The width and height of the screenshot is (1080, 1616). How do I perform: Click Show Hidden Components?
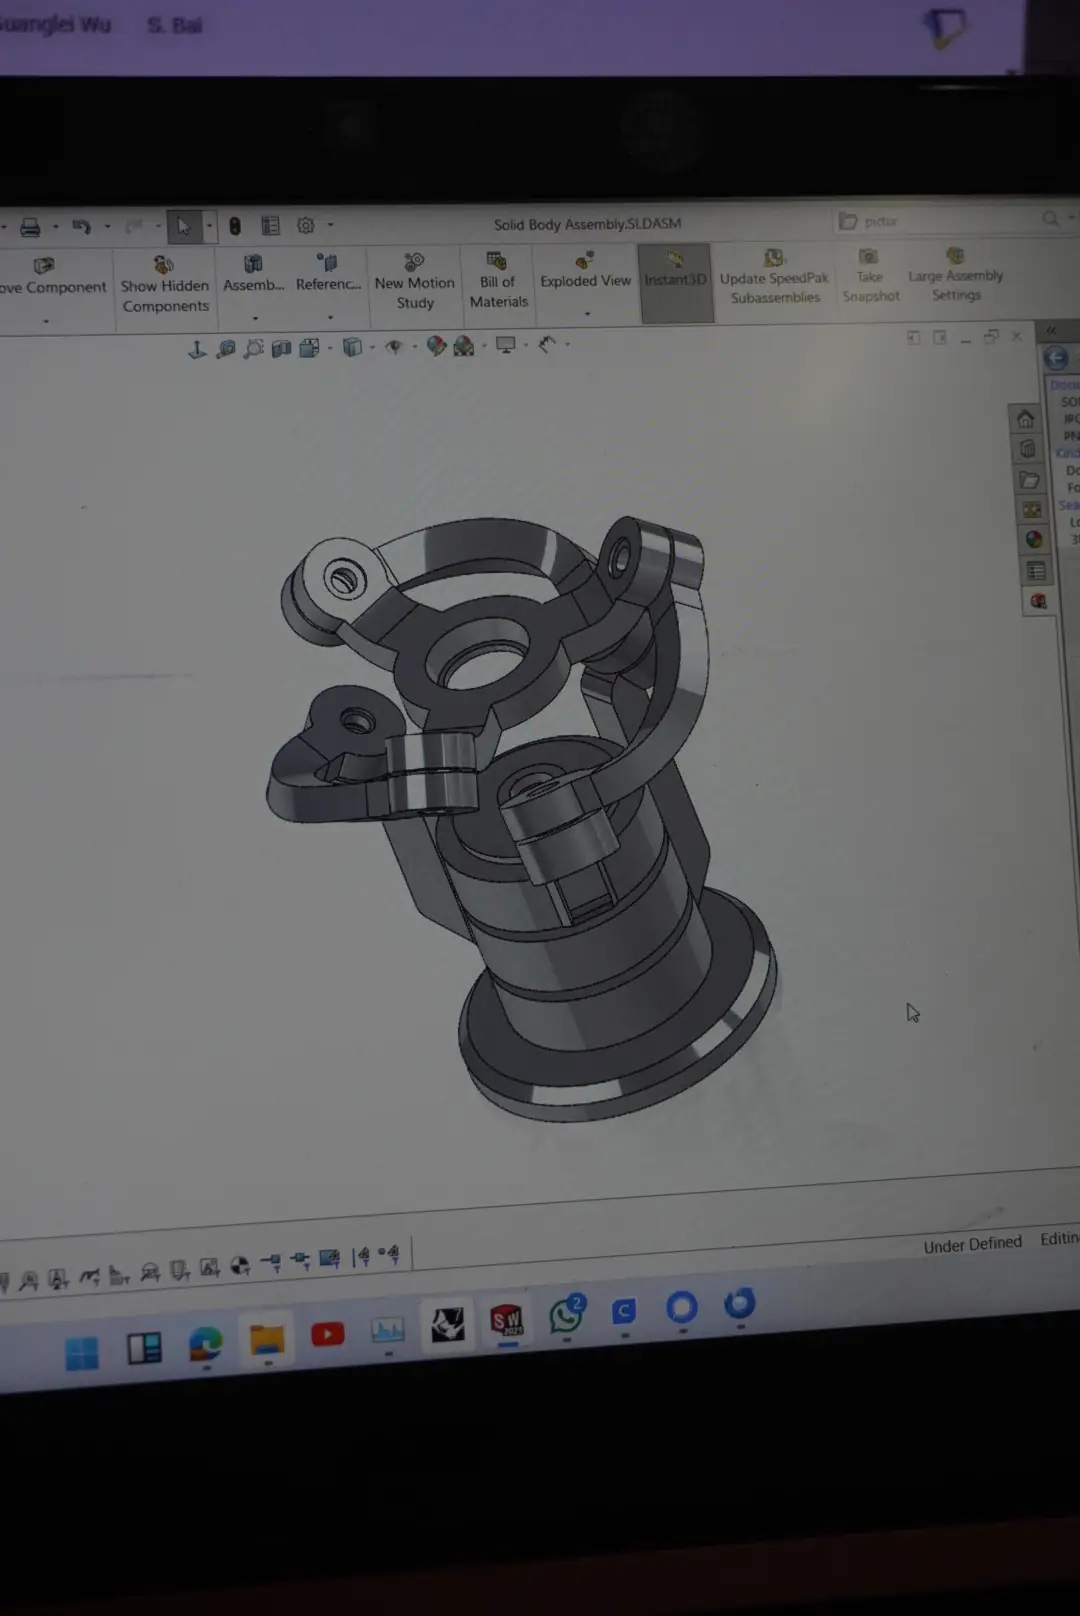(165, 285)
